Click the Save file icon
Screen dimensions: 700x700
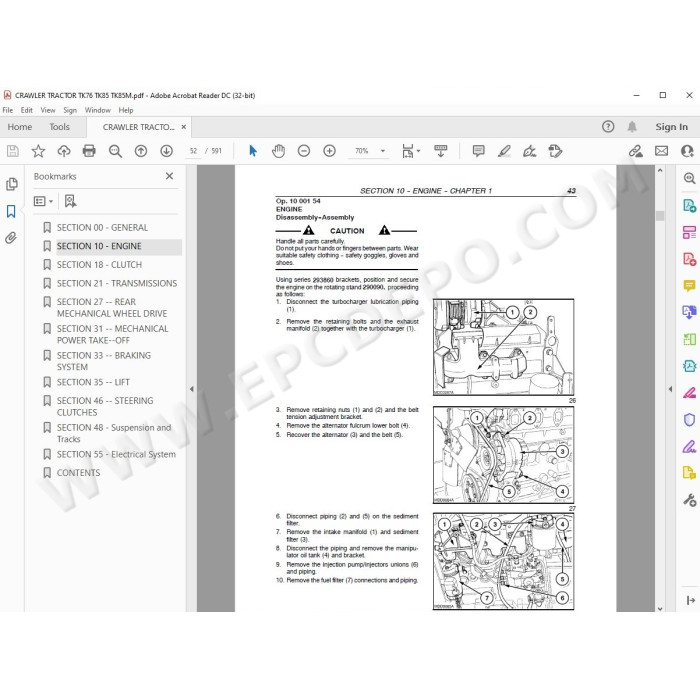point(12,151)
